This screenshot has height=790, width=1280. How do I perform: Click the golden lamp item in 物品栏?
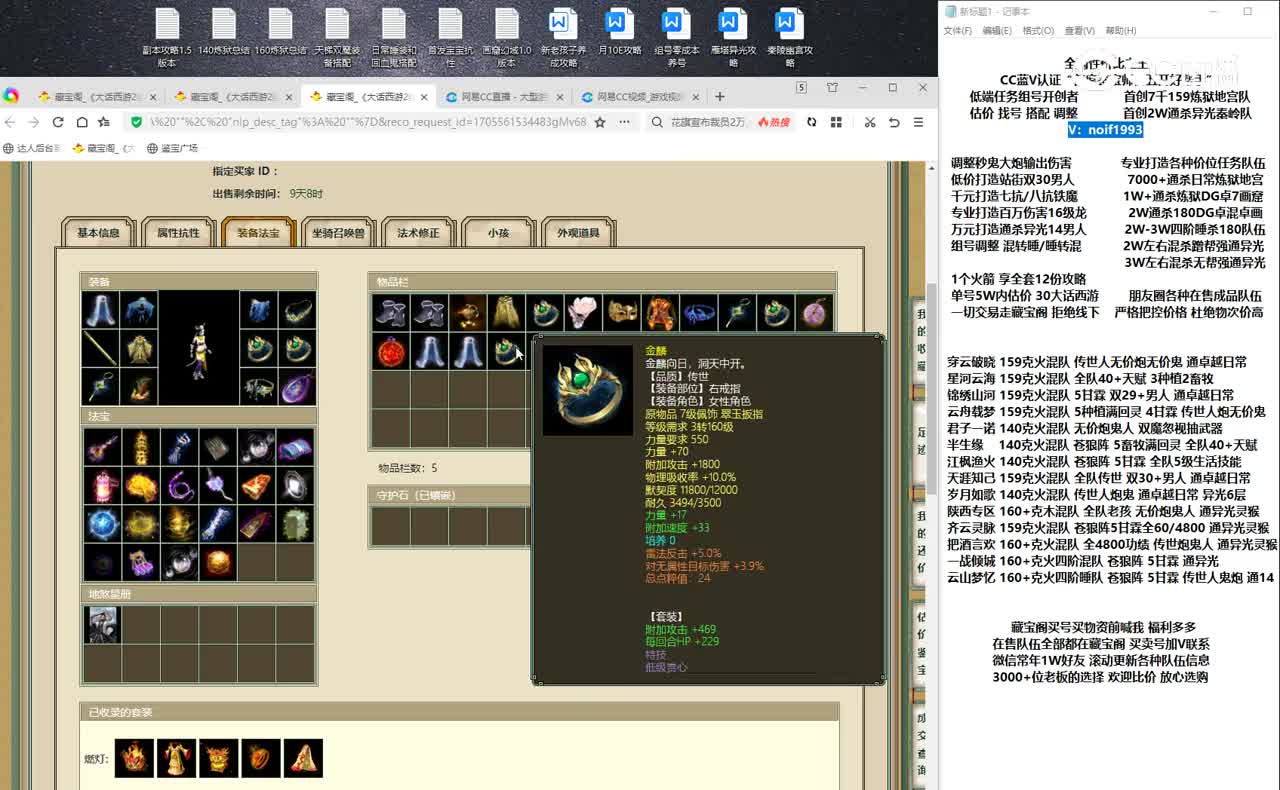pos(468,312)
